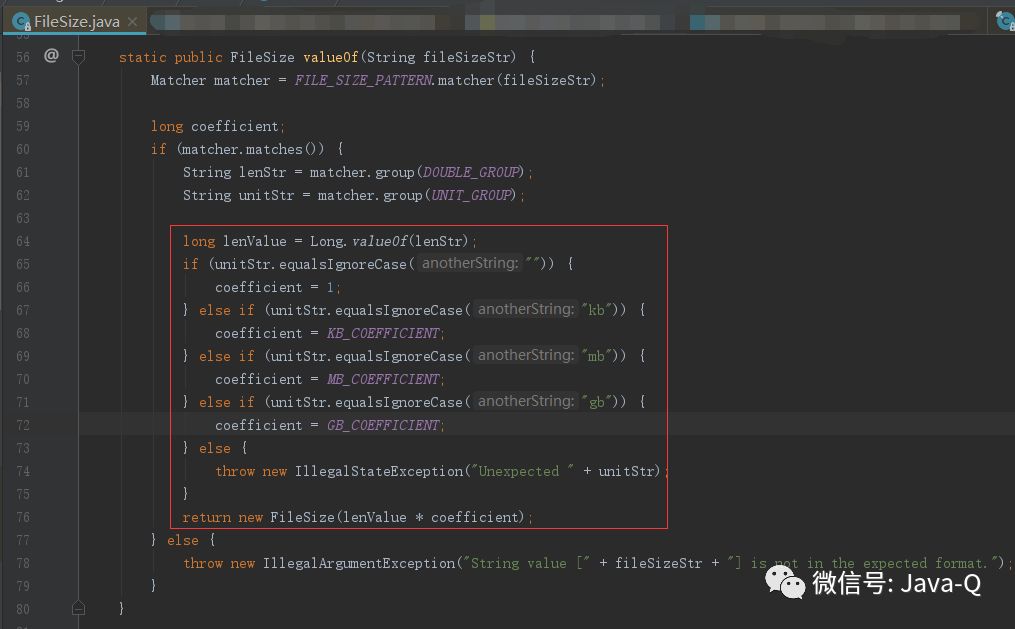
Task: Click the GB_COEFFICIENT constant
Action: 383,425
